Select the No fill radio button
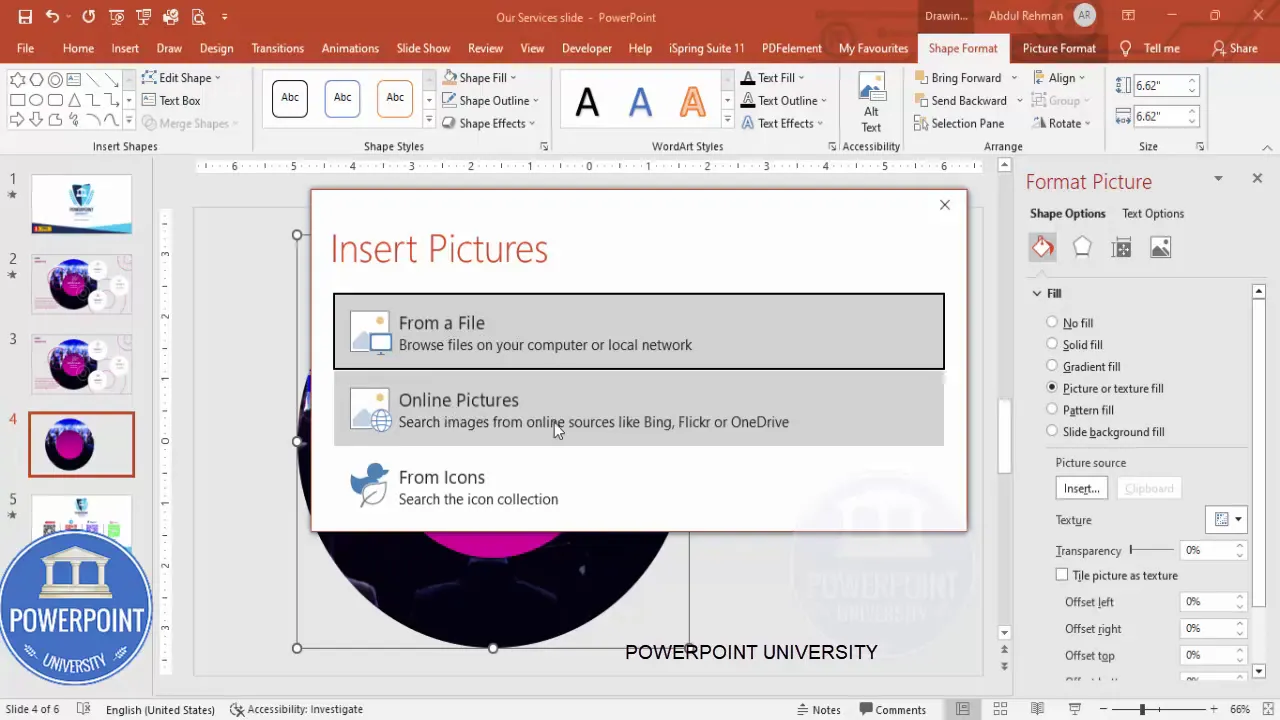 tap(1052, 322)
